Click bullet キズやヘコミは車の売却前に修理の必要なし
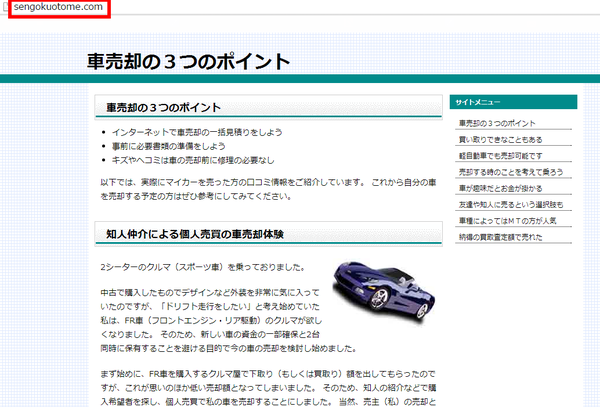The width and height of the screenshot is (600, 407). [193, 160]
